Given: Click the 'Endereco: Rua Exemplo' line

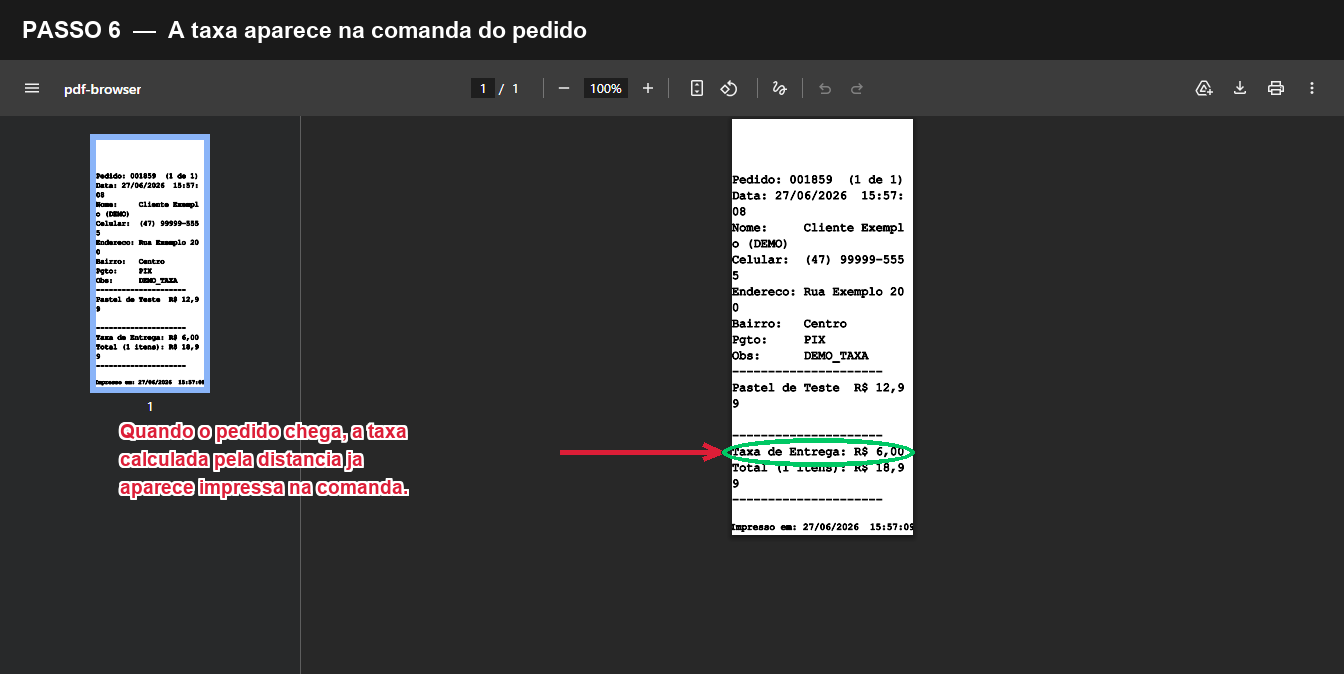Looking at the screenshot, I should 818,292.
